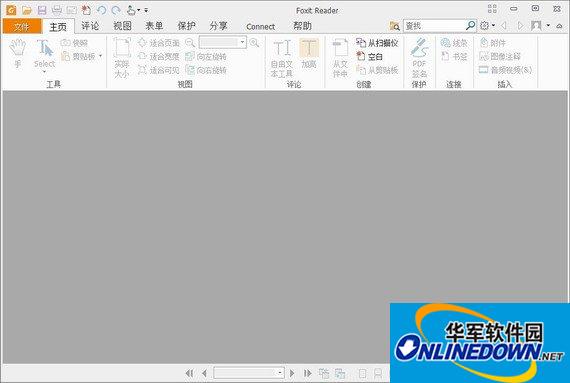This screenshot has width=570, height=383.
Task: Click the 链条 (Link) tool
Action: click(454, 43)
